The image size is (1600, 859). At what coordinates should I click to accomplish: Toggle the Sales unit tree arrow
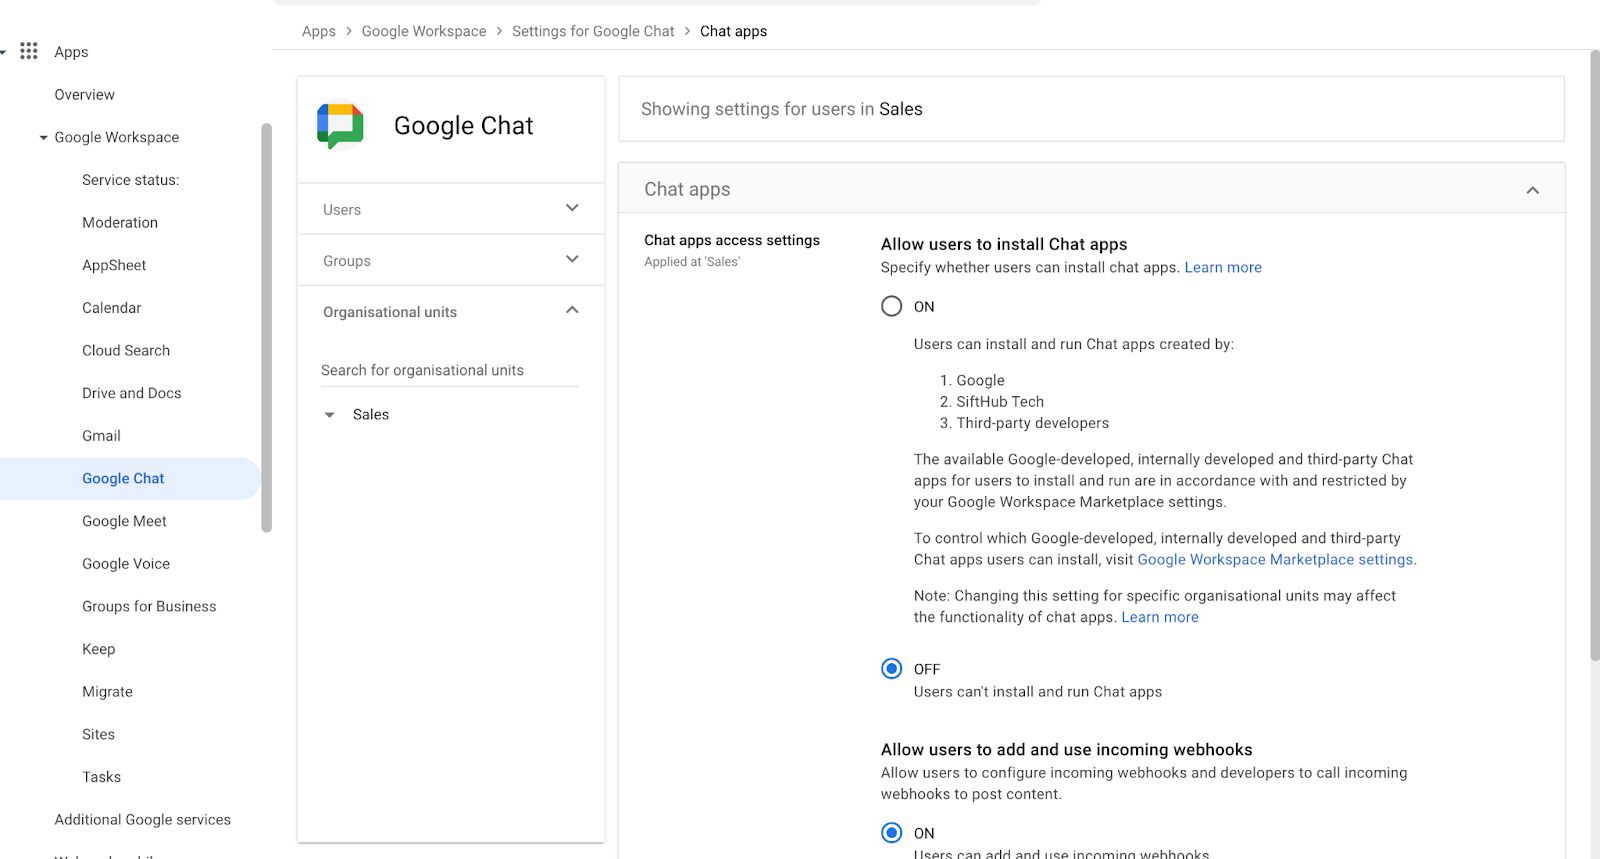(x=330, y=415)
